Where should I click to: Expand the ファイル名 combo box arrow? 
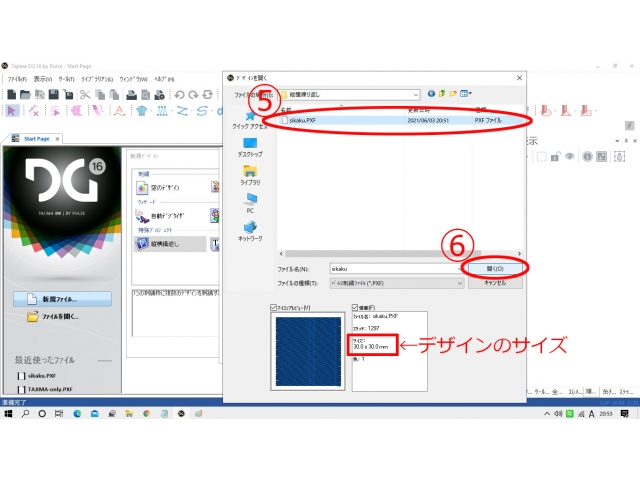(x=460, y=269)
